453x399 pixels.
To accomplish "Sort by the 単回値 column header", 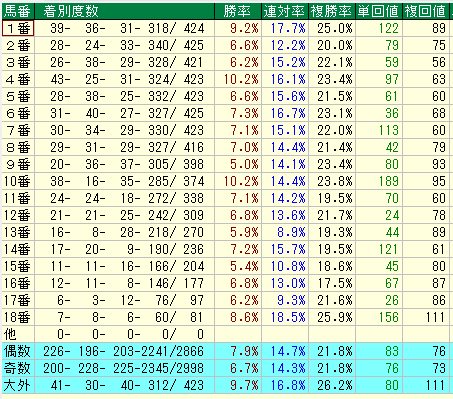I will pos(379,11).
